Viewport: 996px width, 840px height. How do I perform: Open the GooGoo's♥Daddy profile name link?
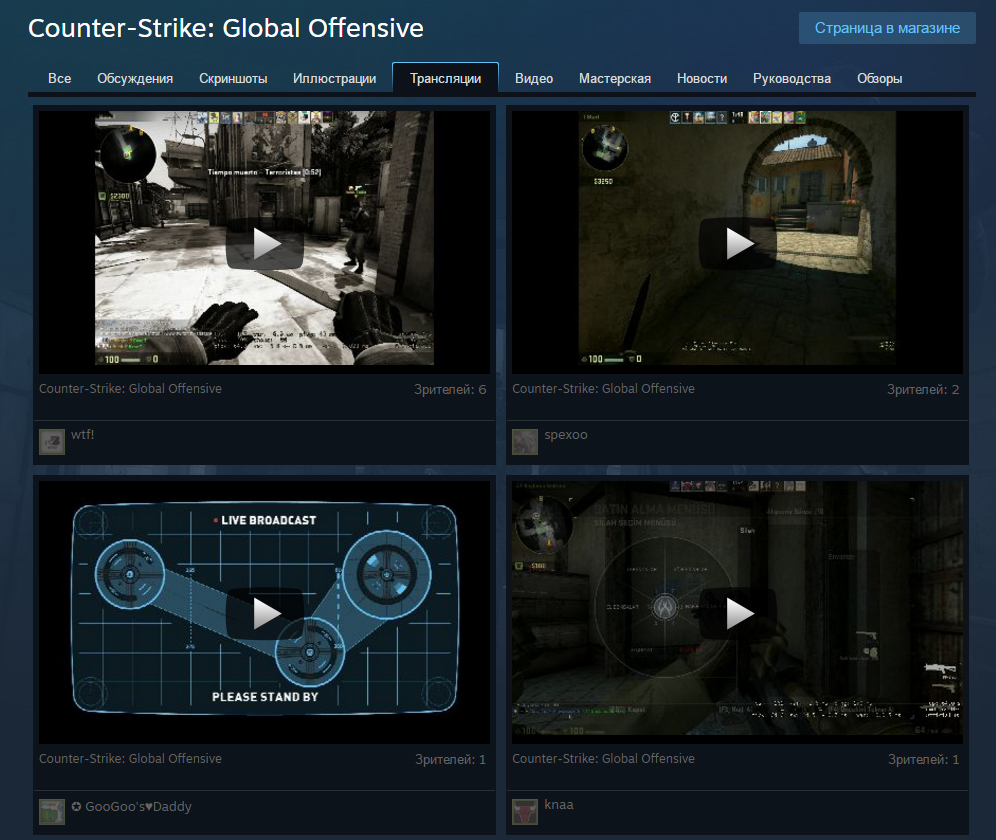131,806
